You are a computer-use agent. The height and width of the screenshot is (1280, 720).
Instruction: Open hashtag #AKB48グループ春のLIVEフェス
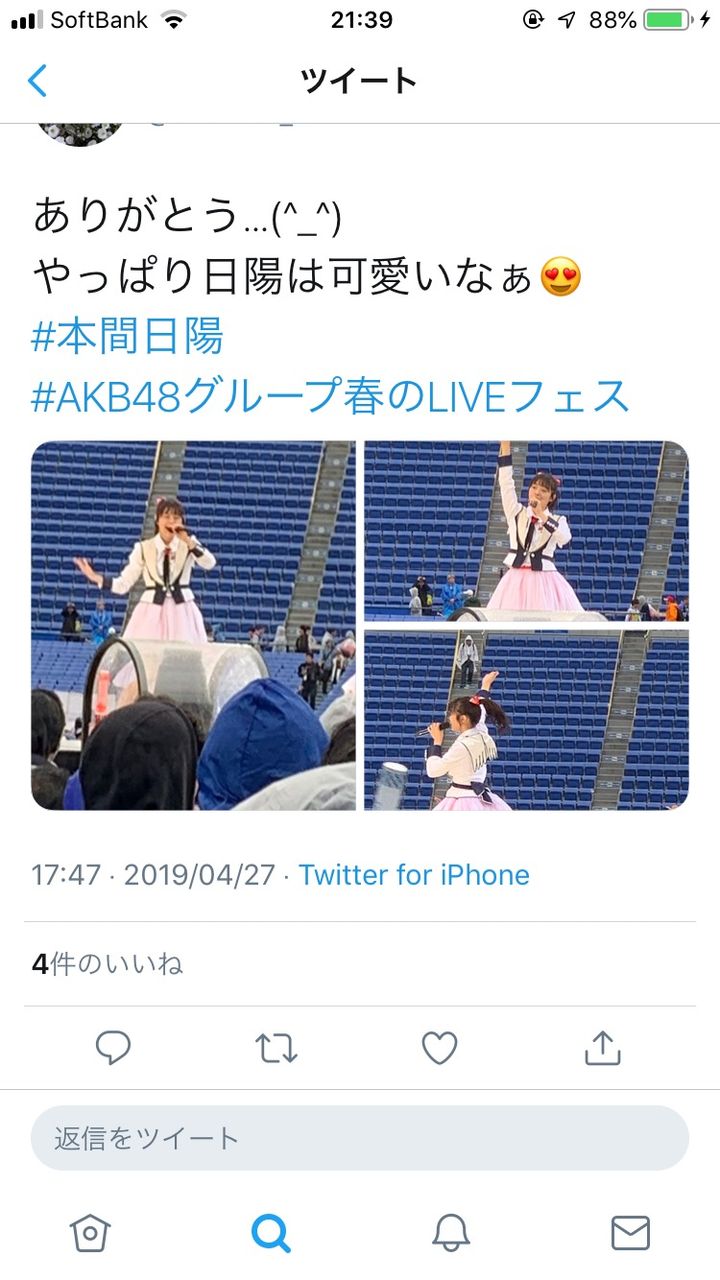click(x=331, y=397)
